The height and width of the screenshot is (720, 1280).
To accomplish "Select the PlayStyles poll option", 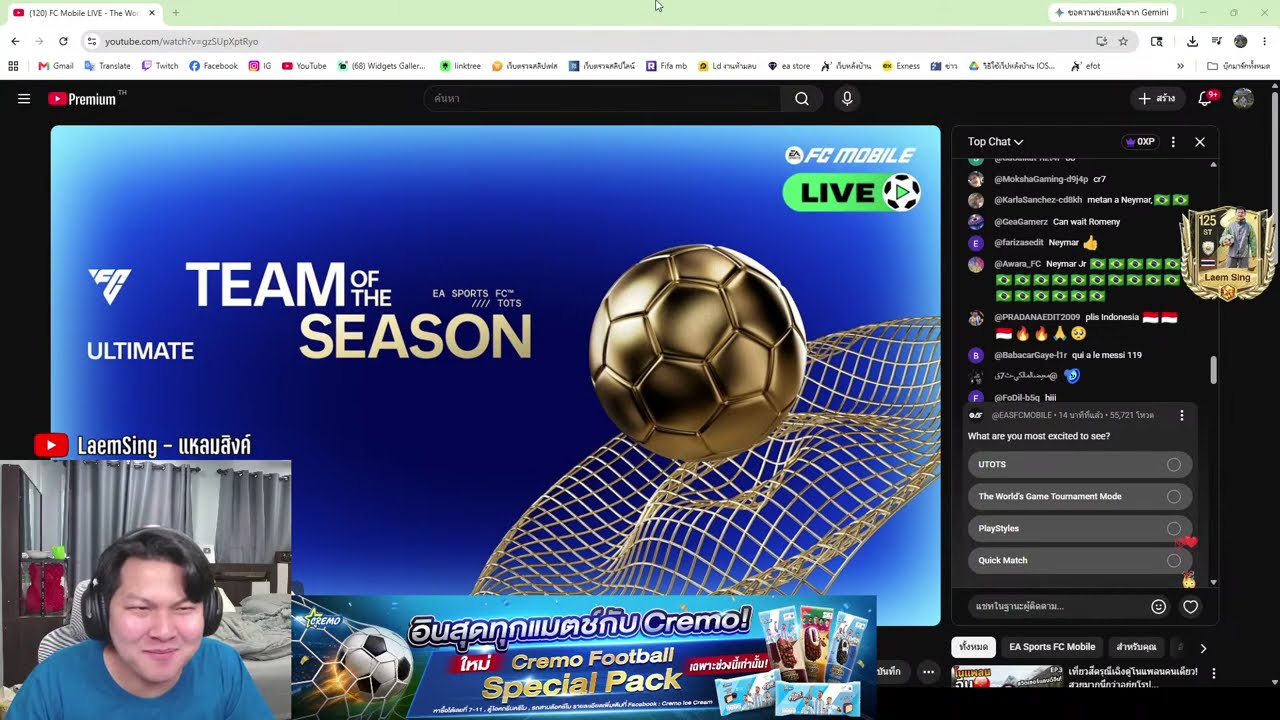I will point(1080,528).
